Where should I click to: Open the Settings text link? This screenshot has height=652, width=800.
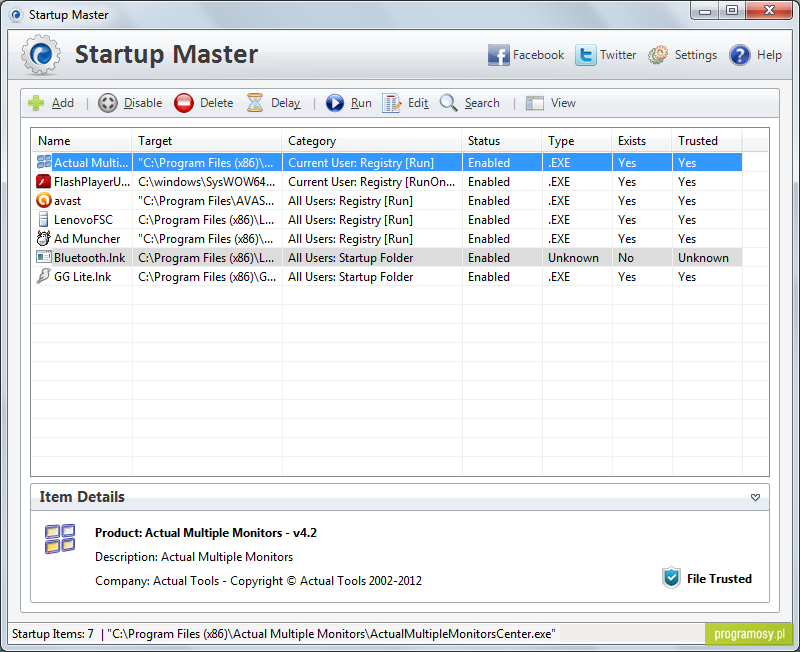(x=696, y=55)
